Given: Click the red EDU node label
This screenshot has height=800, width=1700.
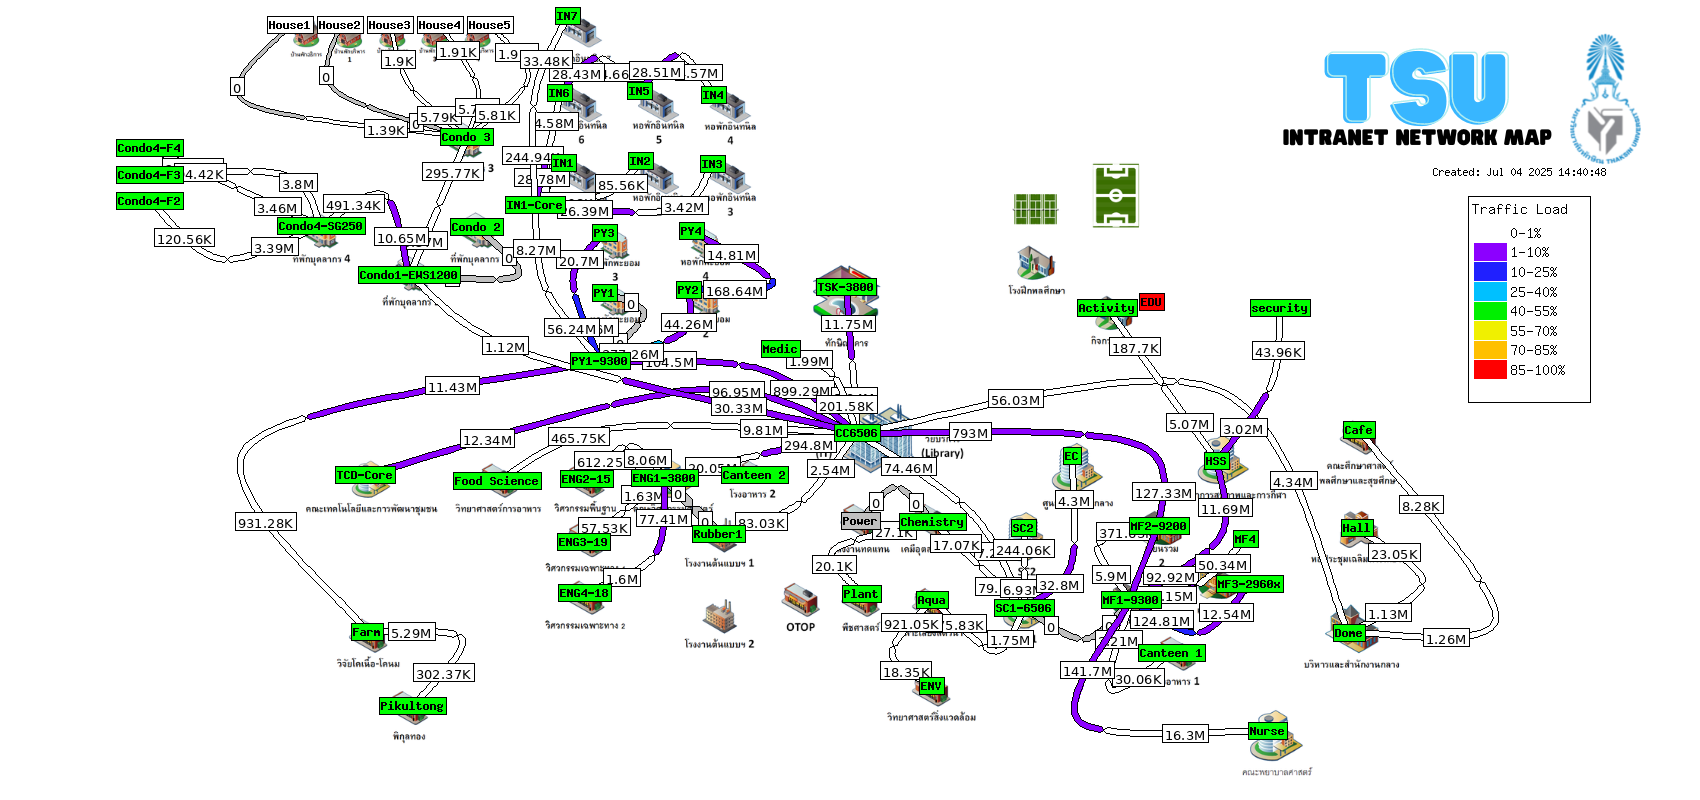Looking at the screenshot, I should [x=1152, y=302].
